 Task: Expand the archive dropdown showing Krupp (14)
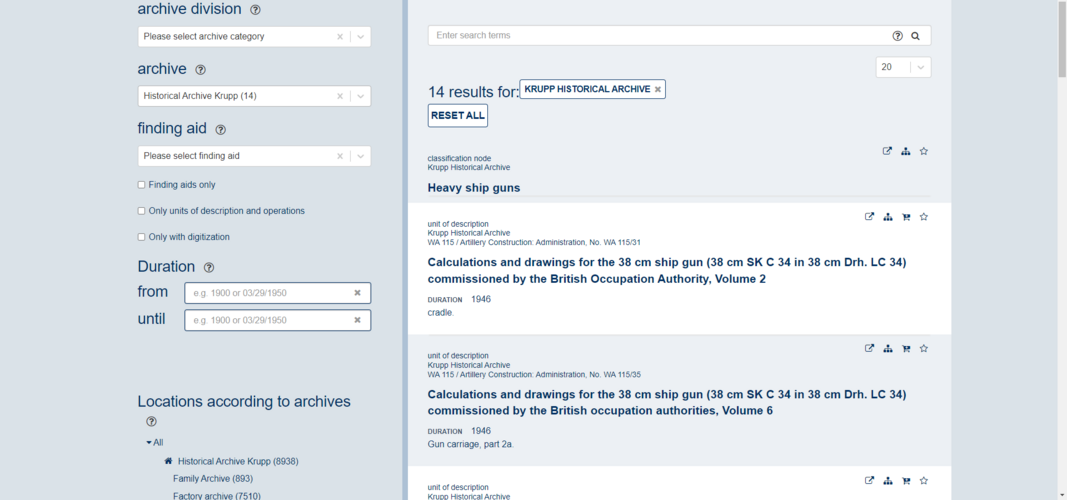pyautogui.click(x=361, y=97)
